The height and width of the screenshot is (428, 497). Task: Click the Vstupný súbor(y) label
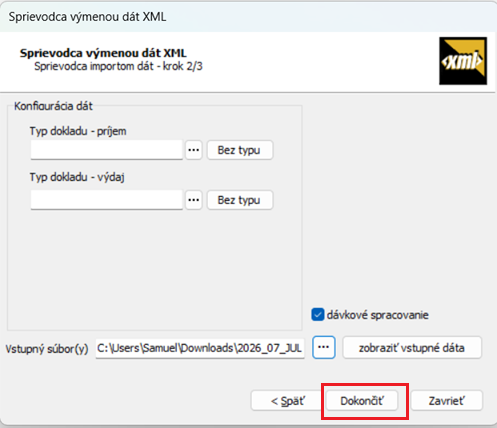[47, 349]
